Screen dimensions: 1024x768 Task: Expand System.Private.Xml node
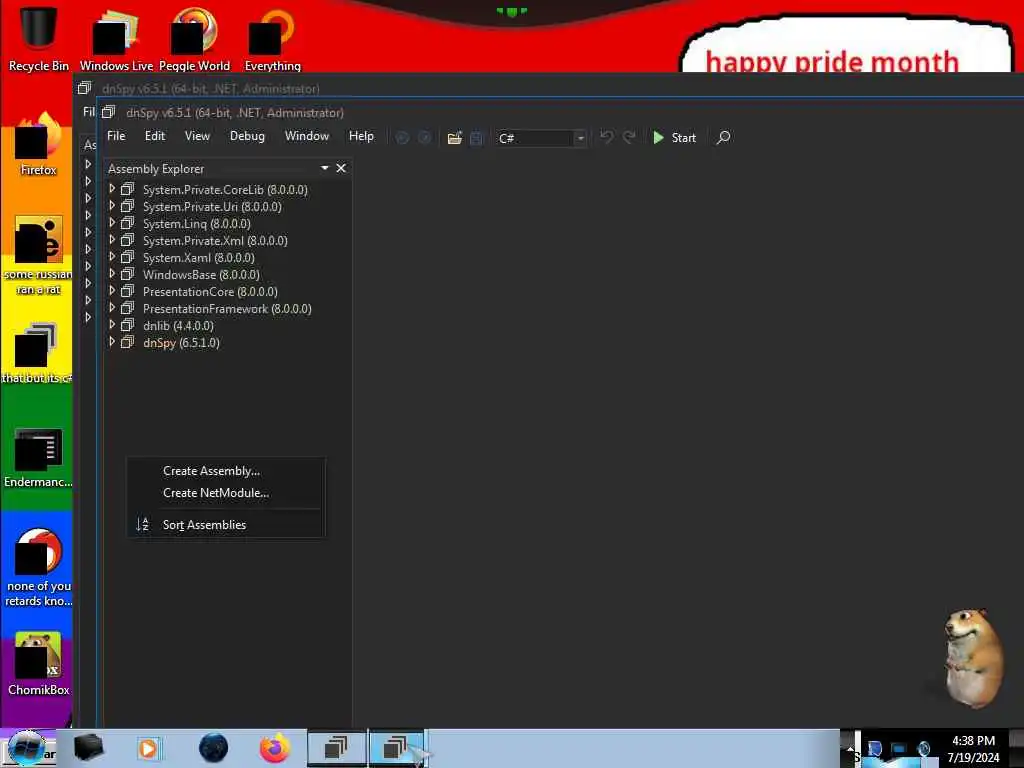click(x=112, y=240)
